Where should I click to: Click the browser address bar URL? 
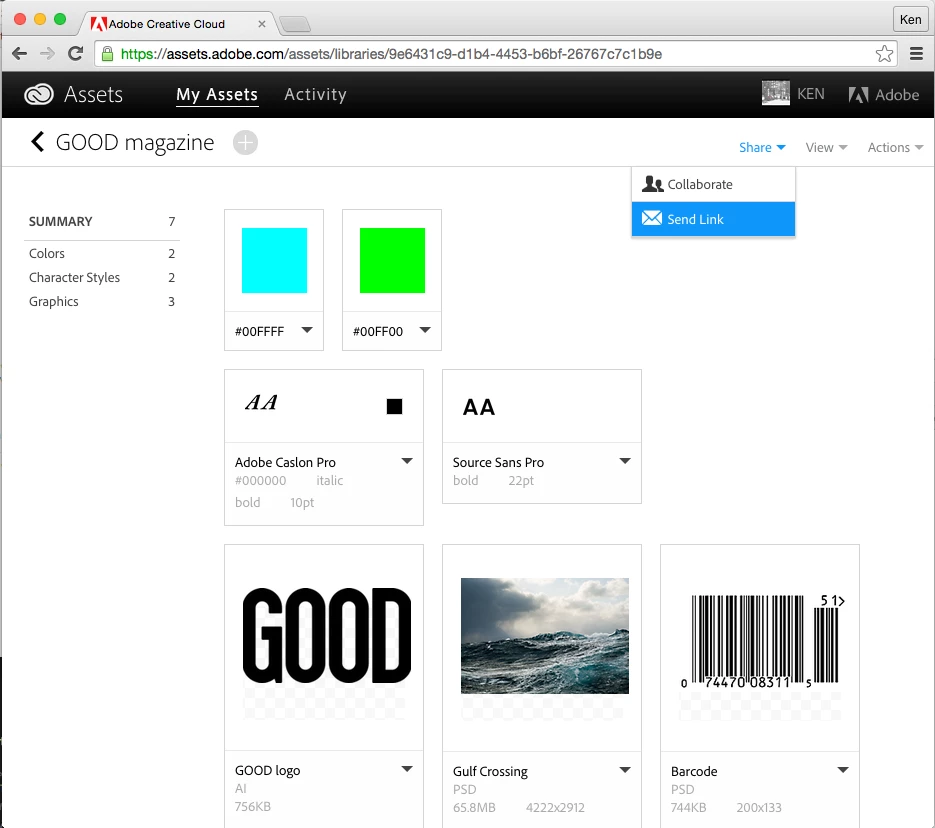click(x=391, y=54)
